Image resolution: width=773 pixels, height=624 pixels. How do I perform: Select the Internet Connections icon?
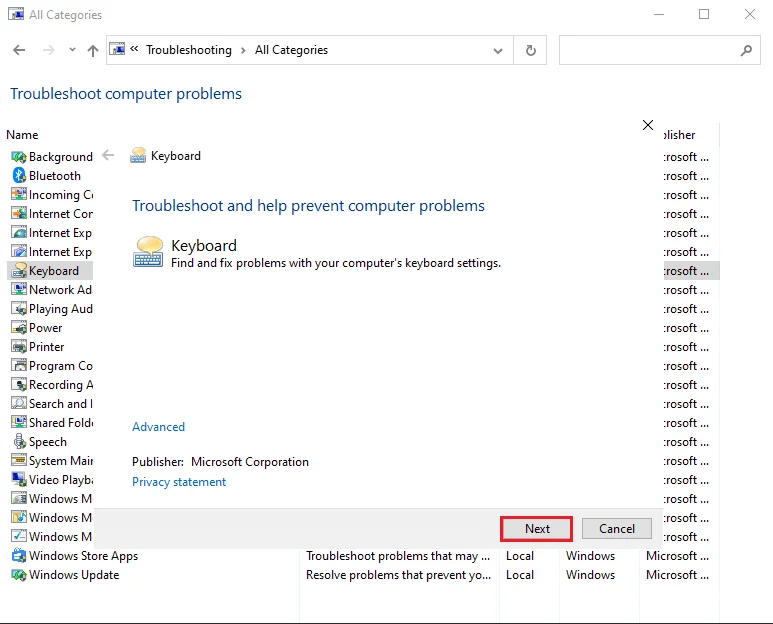19,213
